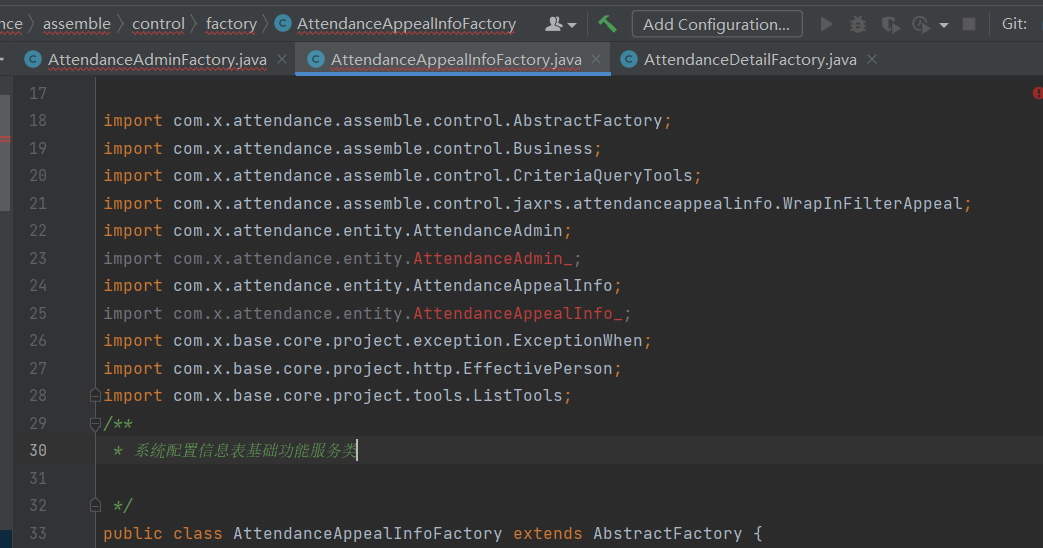Click line number 33 in gutter
This screenshot has width=1043, height=548.
click(38, 533)
